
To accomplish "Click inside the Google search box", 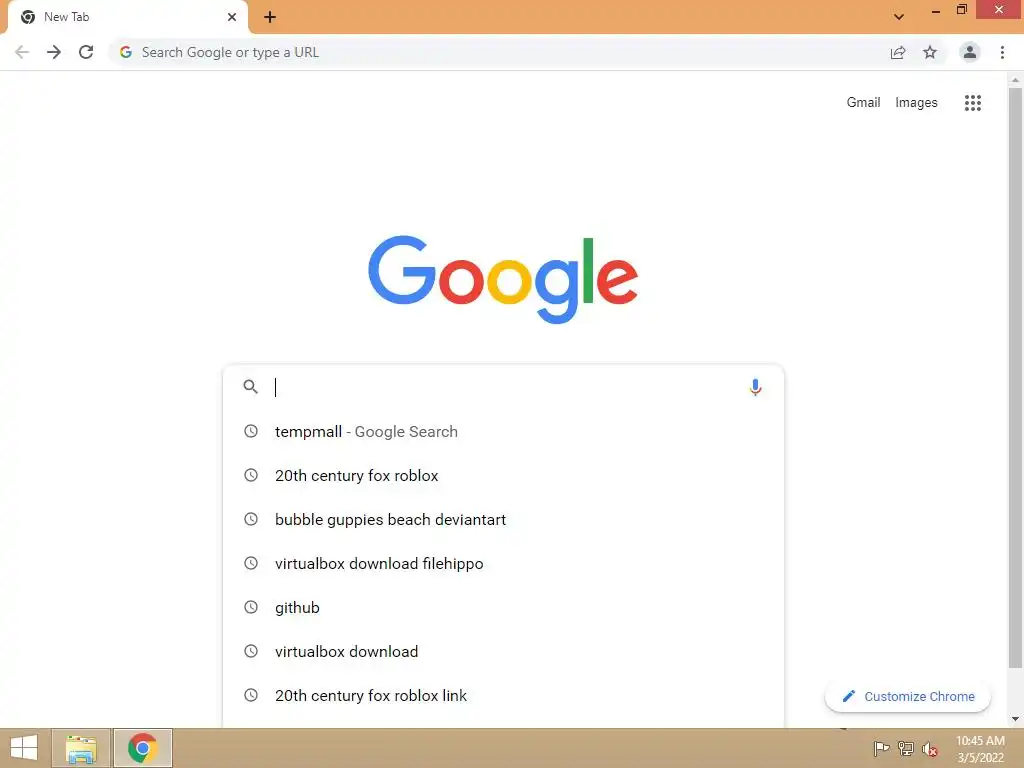I will [503, 387].
